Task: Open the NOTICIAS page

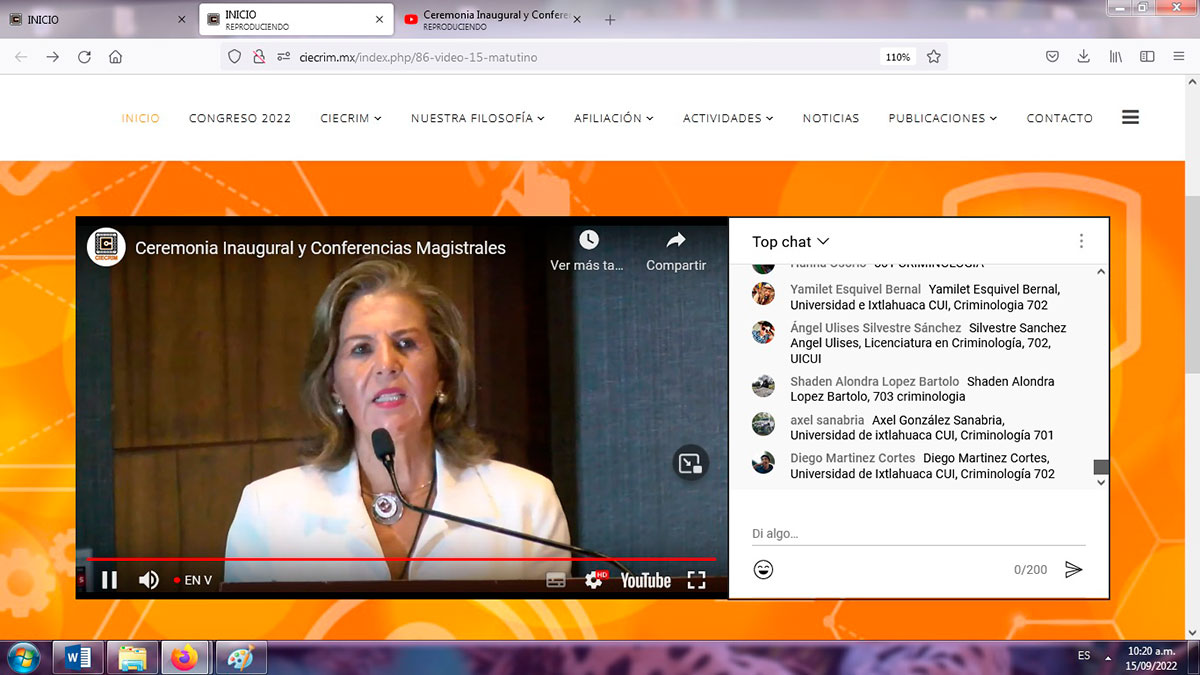Action: pyautogui.click(x=831, y=118)
